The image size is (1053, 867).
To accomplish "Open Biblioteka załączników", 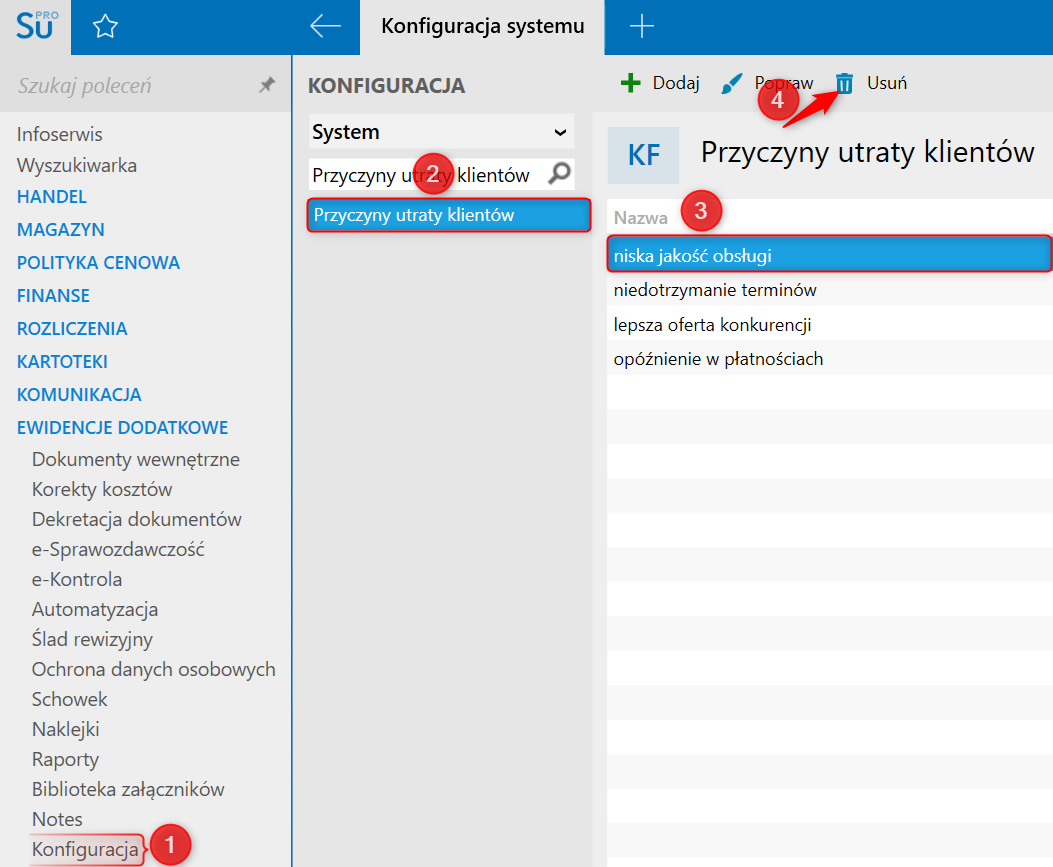I will click(x=128, y=789).
